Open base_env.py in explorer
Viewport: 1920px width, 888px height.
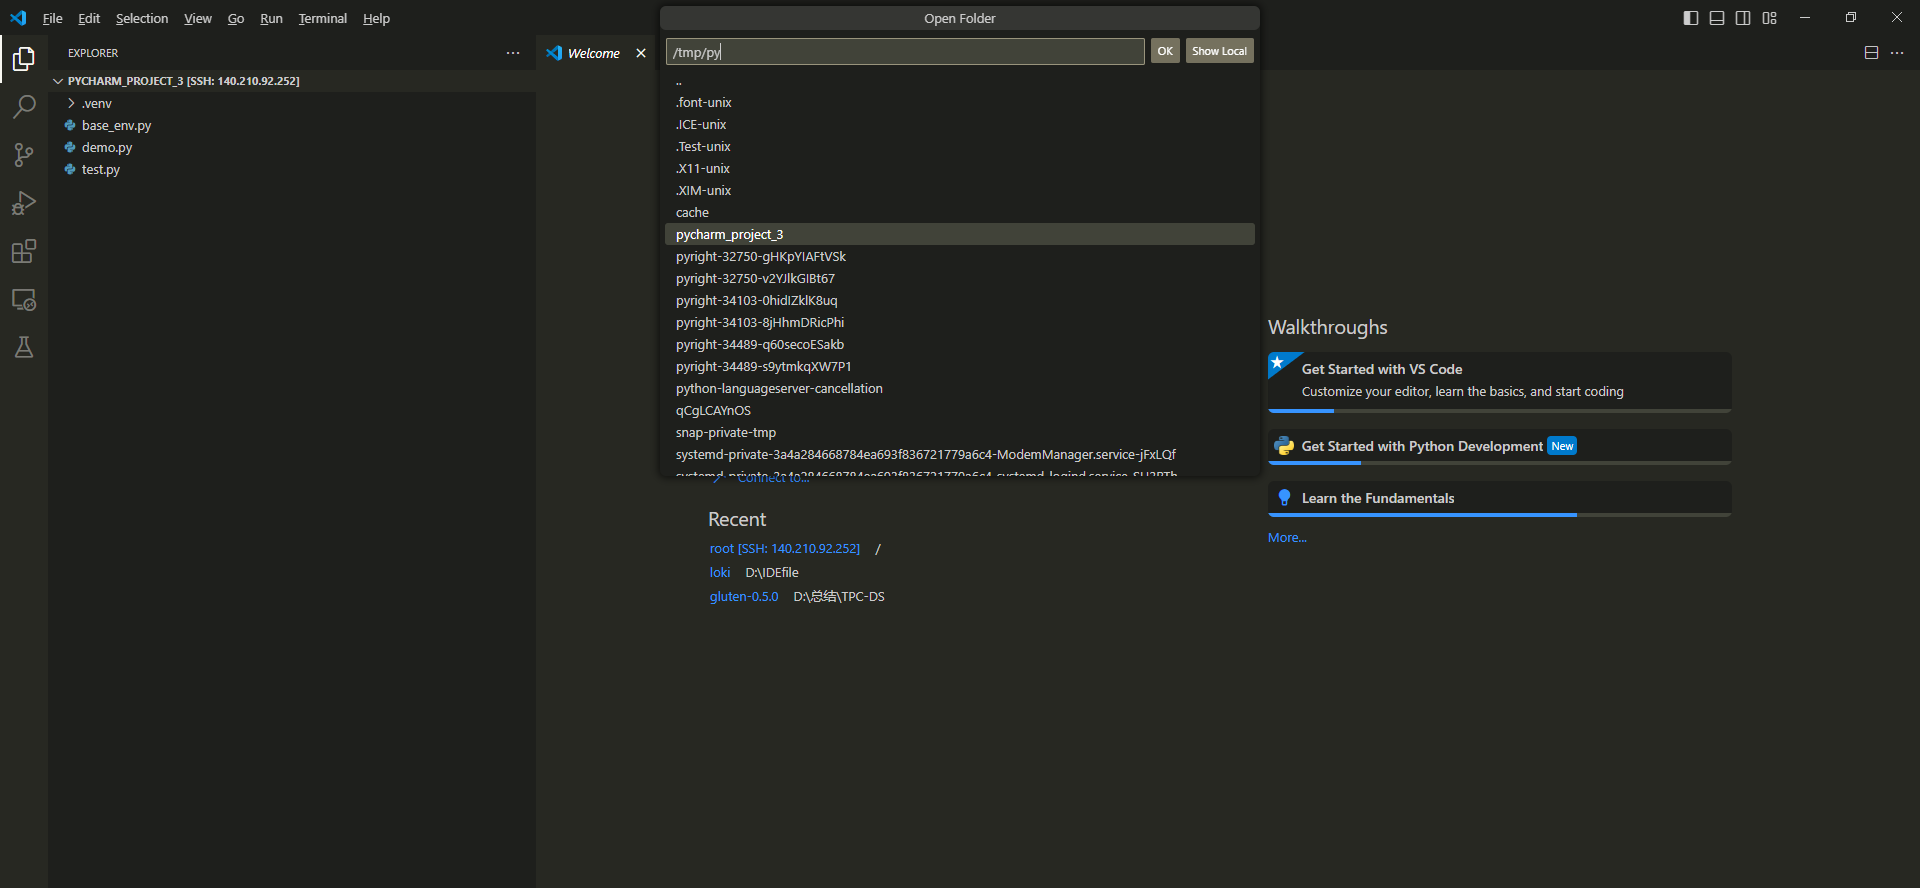(x=292, y=125)
